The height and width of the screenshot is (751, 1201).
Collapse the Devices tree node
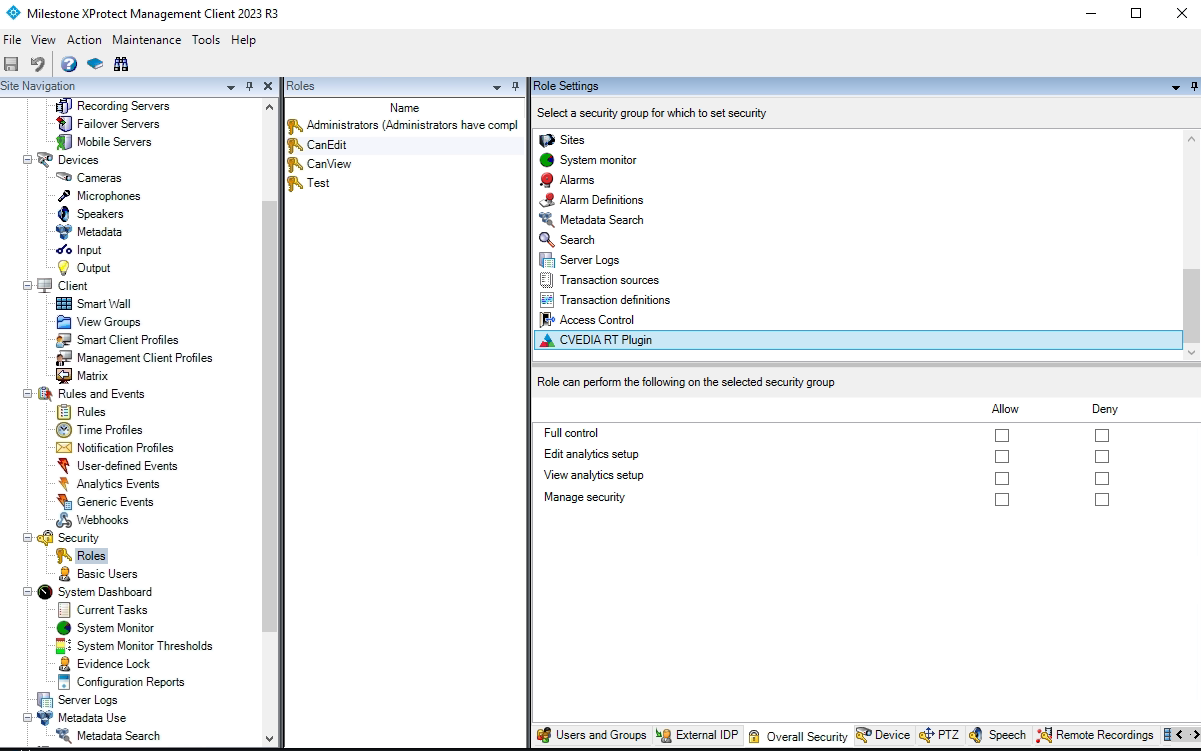28,160
